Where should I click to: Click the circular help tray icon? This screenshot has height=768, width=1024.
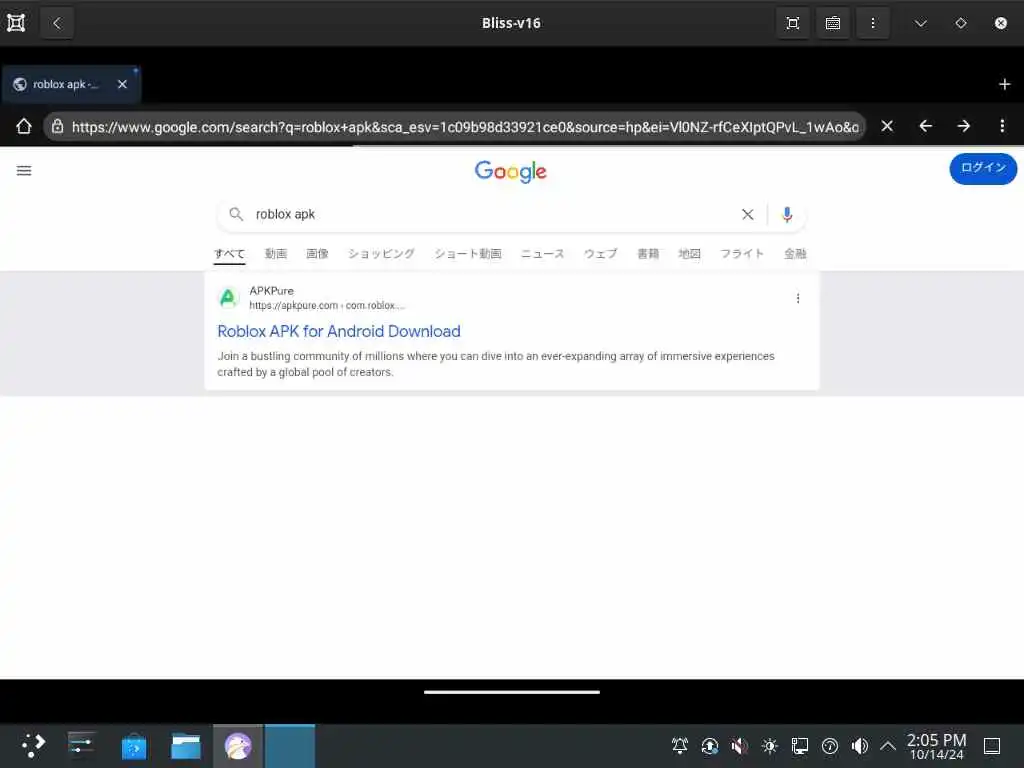point(829,746)
